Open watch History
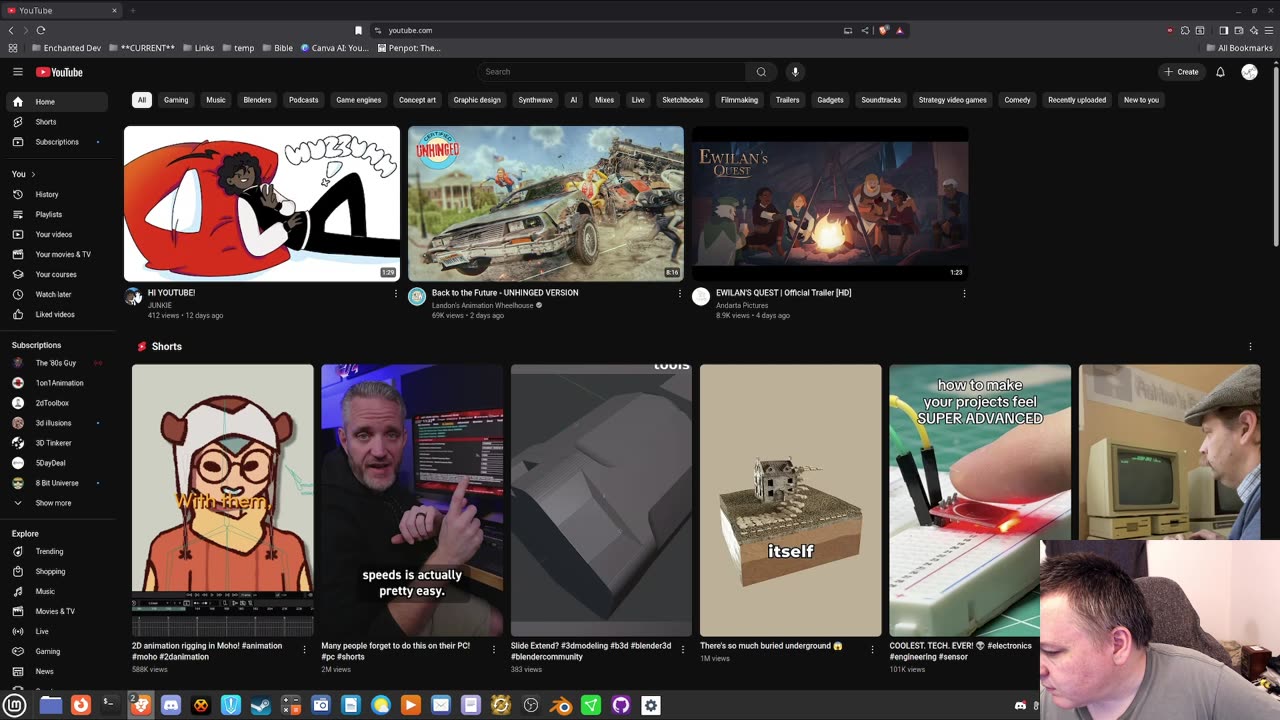 [x=55, y=194]
